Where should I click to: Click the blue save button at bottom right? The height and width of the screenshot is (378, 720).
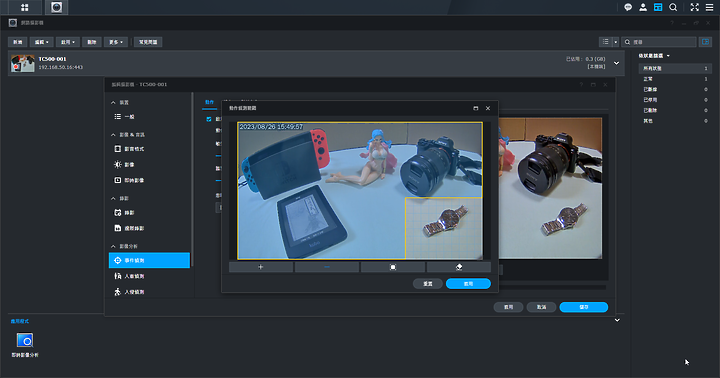pos(584,307)
